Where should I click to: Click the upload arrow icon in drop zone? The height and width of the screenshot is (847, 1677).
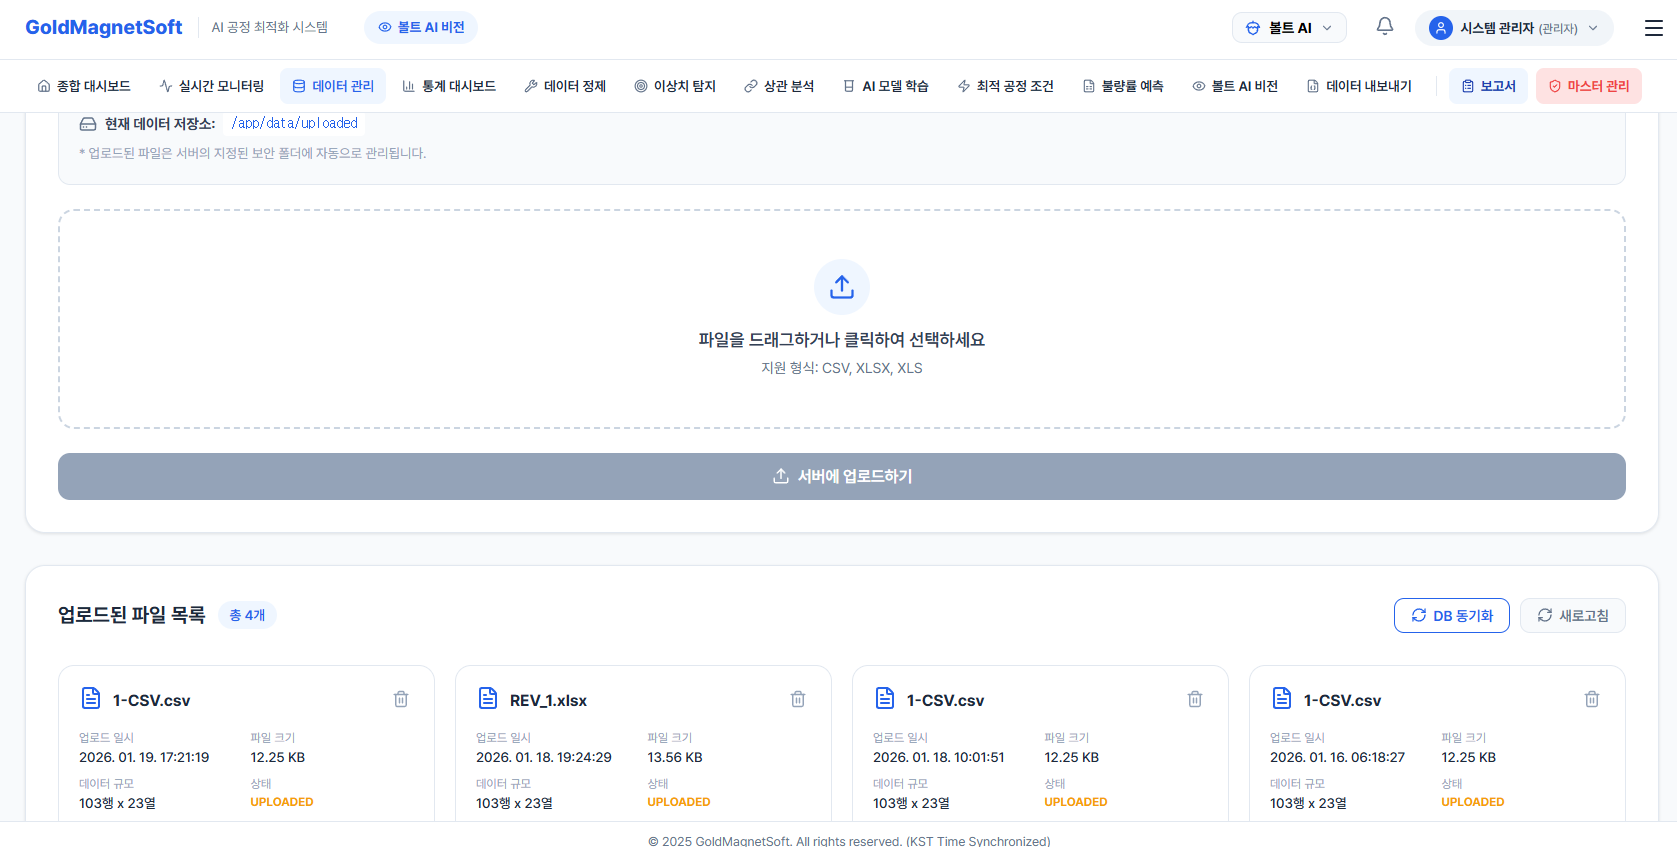pos(841,287)
